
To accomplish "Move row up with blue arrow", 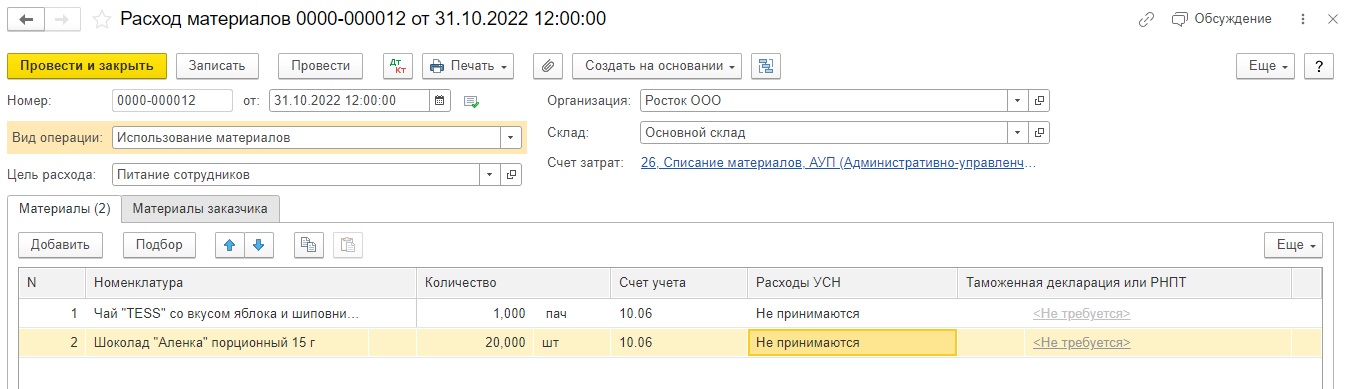I will tap(230, 244).
